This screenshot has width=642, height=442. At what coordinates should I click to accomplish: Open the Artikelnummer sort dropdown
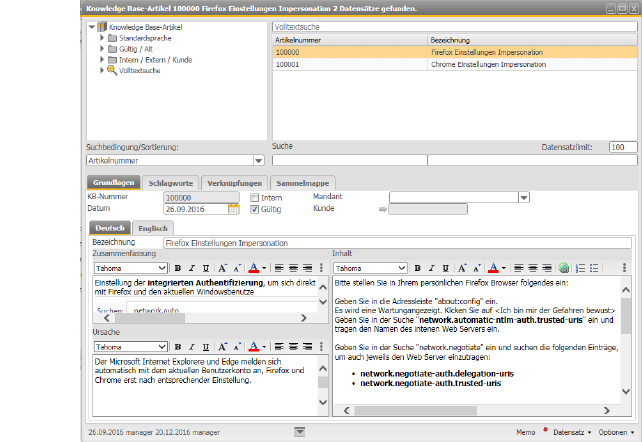[x=259, y=160]
